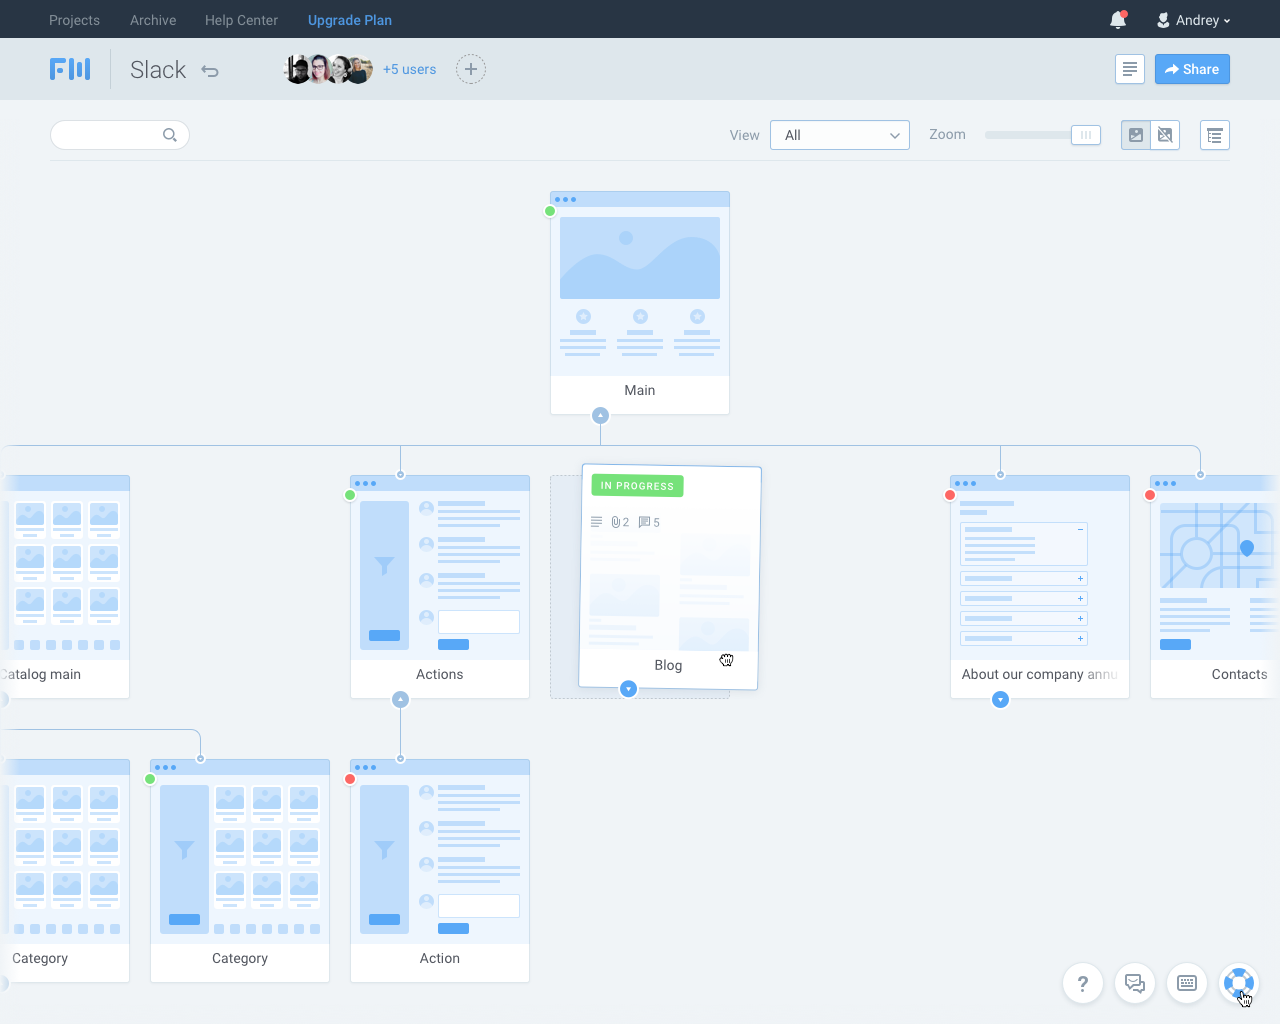Viewport: 1280px width, 1024px height.
Task: Click the red status dot on Action card
Action: tap(350, 779)
